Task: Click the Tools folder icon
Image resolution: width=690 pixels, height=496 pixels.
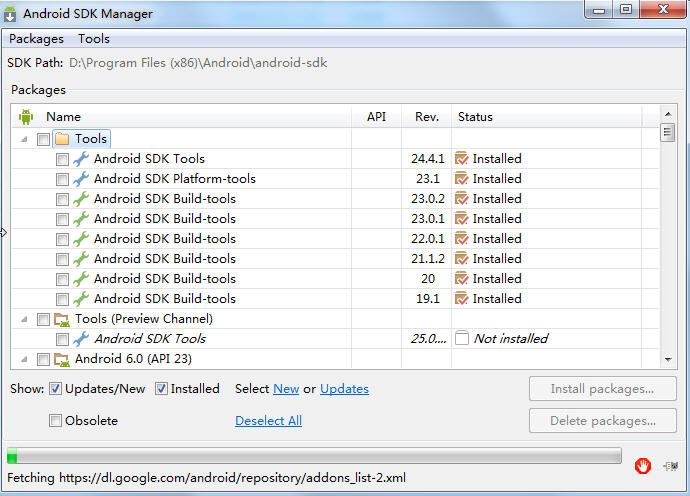Action: (62, 139)
